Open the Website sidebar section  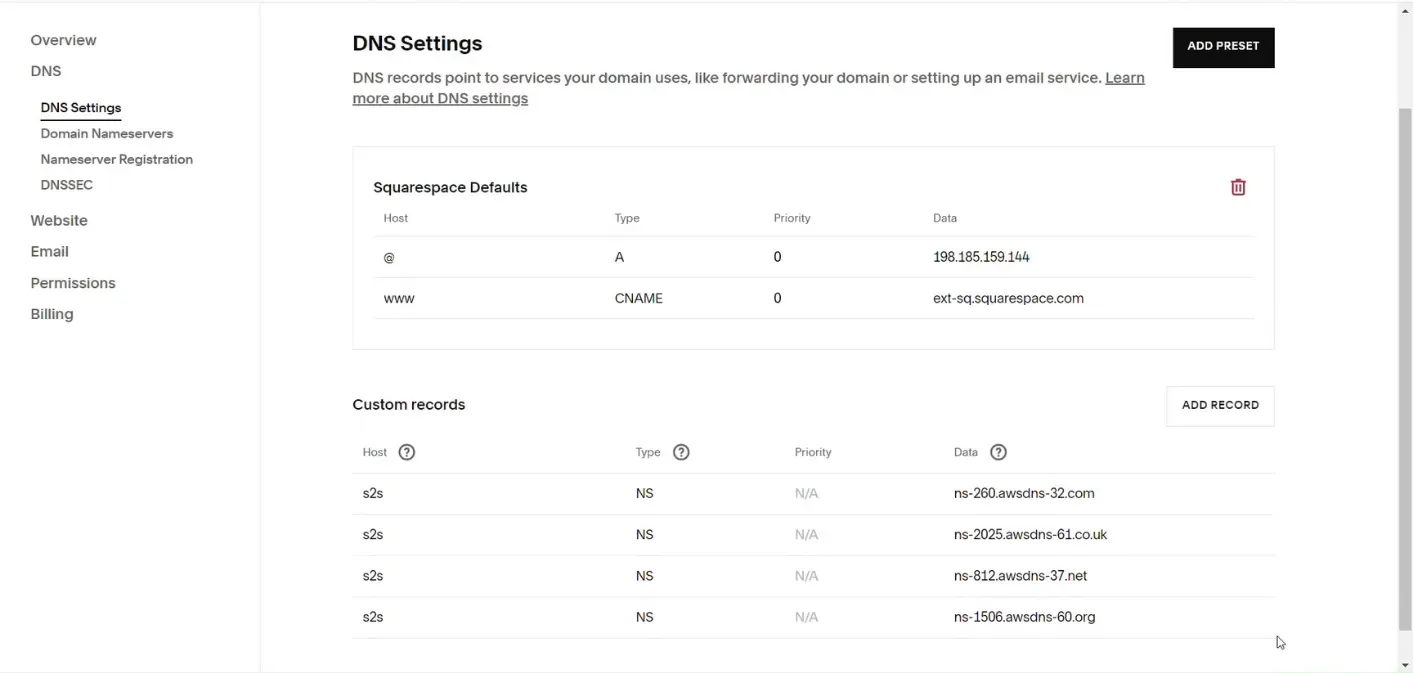pos(59,220)
